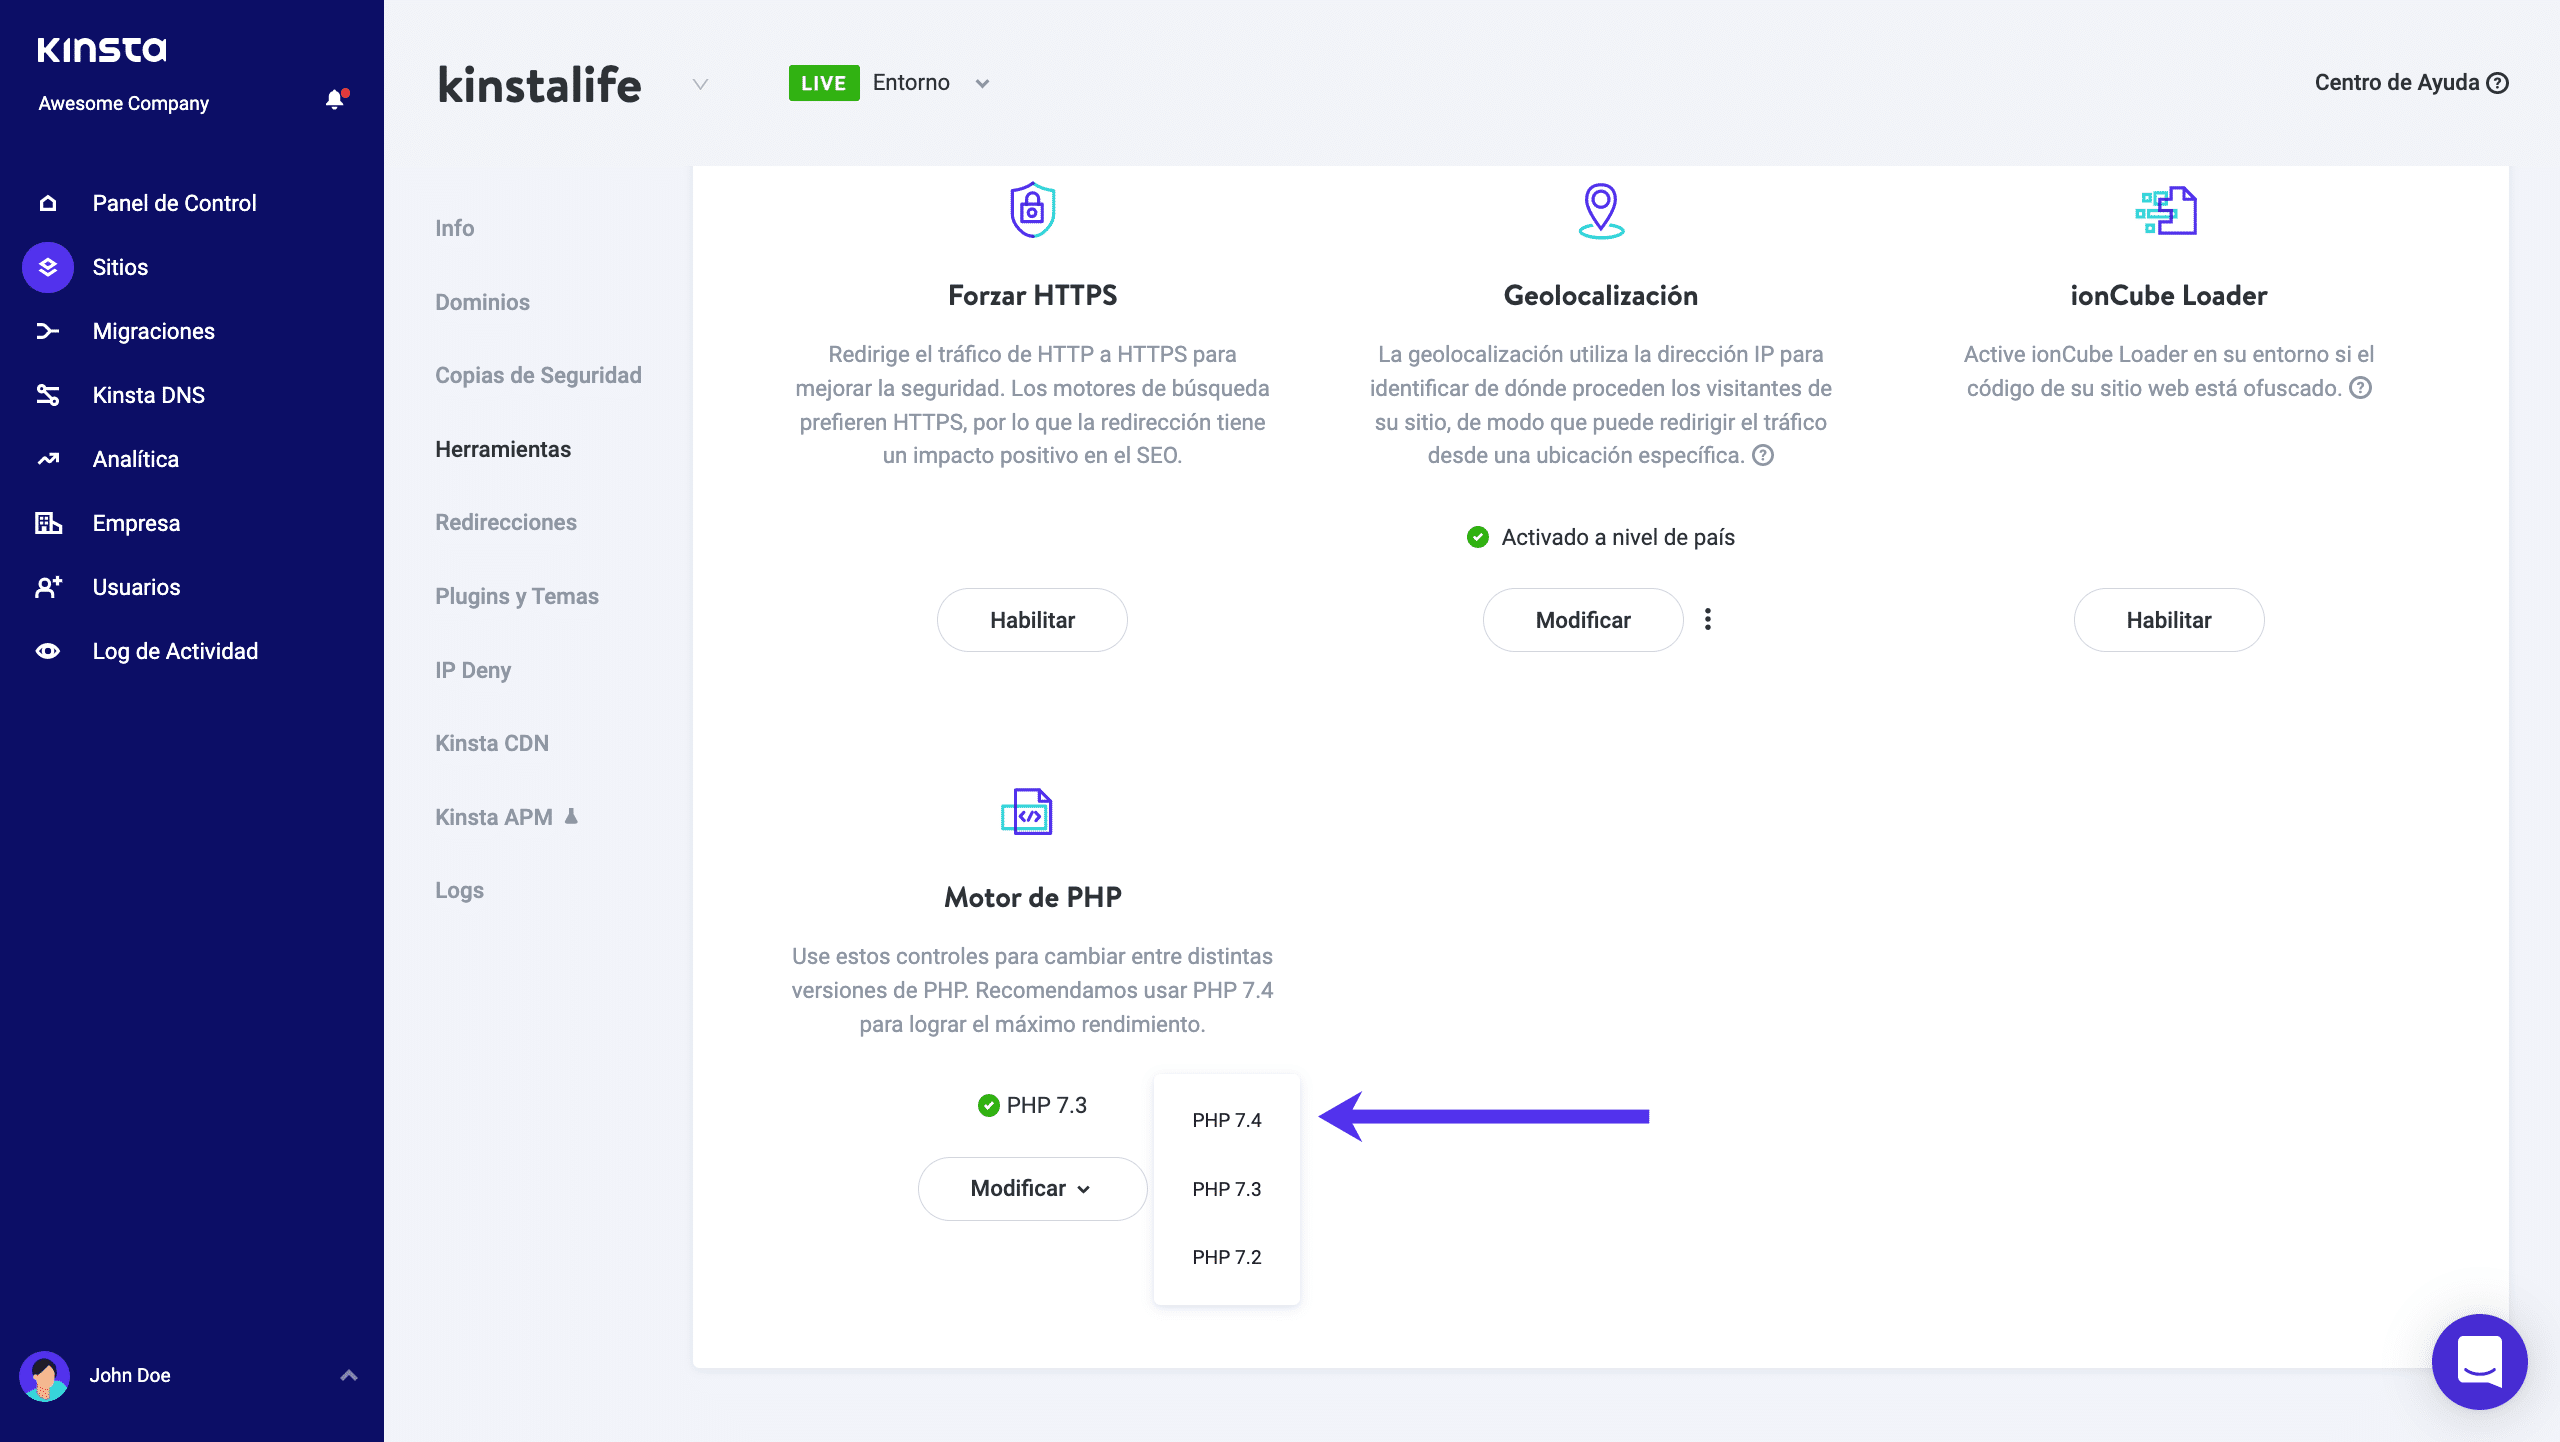The height and width of the screenshot is (1442, 2560).
Task: Open the chat support bubble
Action: [x=2479, y=1361]
